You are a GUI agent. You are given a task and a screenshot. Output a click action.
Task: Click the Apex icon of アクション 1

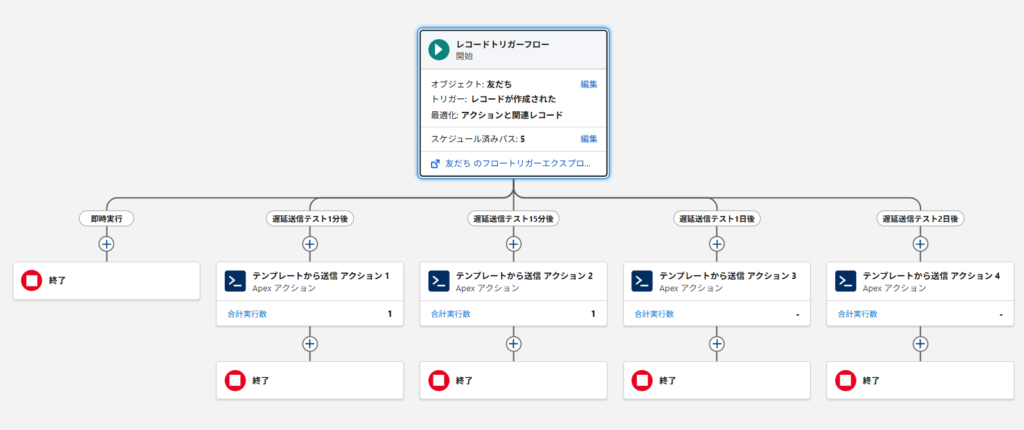click(235, 281)
